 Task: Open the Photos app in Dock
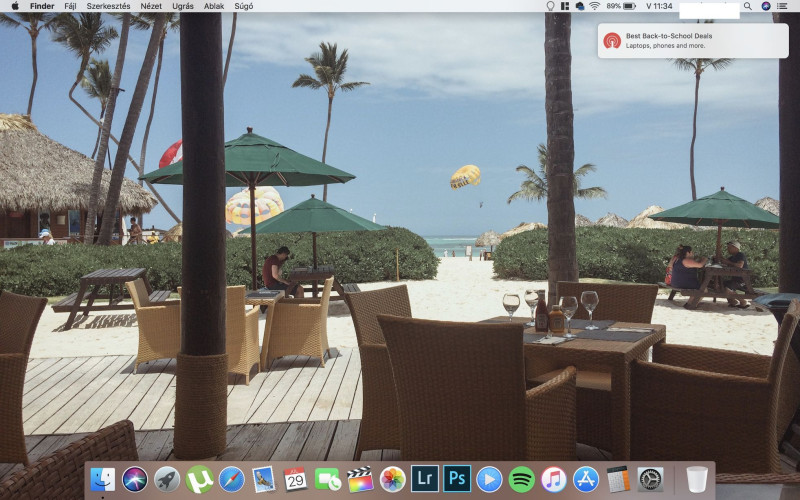[x=392, y=480]
